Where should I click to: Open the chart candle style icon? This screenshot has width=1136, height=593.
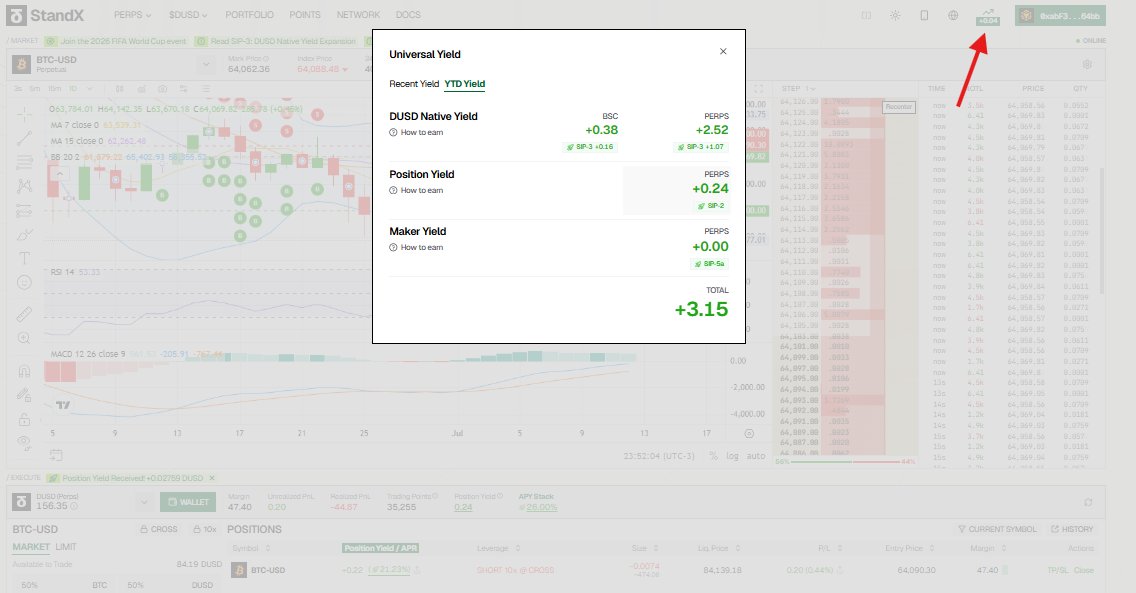tap(120, 89)
